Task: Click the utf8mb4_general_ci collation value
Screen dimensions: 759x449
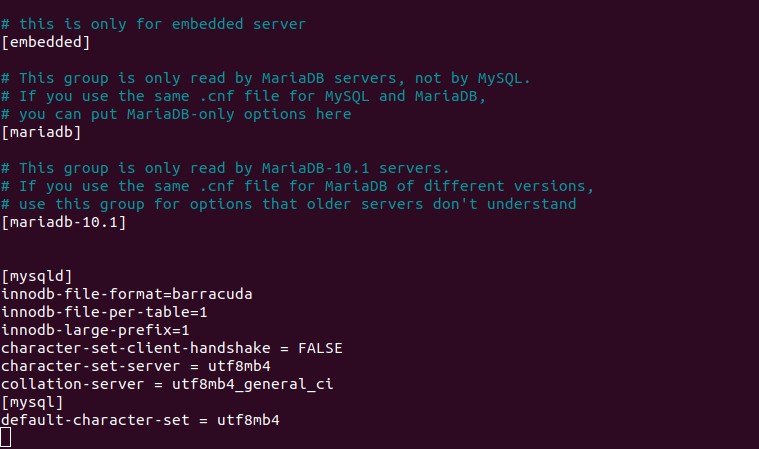Action: point(252,384)
